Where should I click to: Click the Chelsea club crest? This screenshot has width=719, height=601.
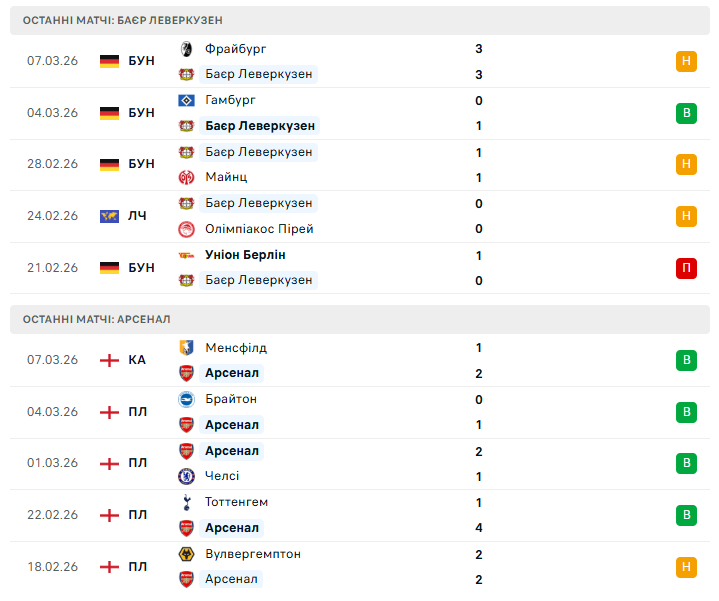click(186, 476)
